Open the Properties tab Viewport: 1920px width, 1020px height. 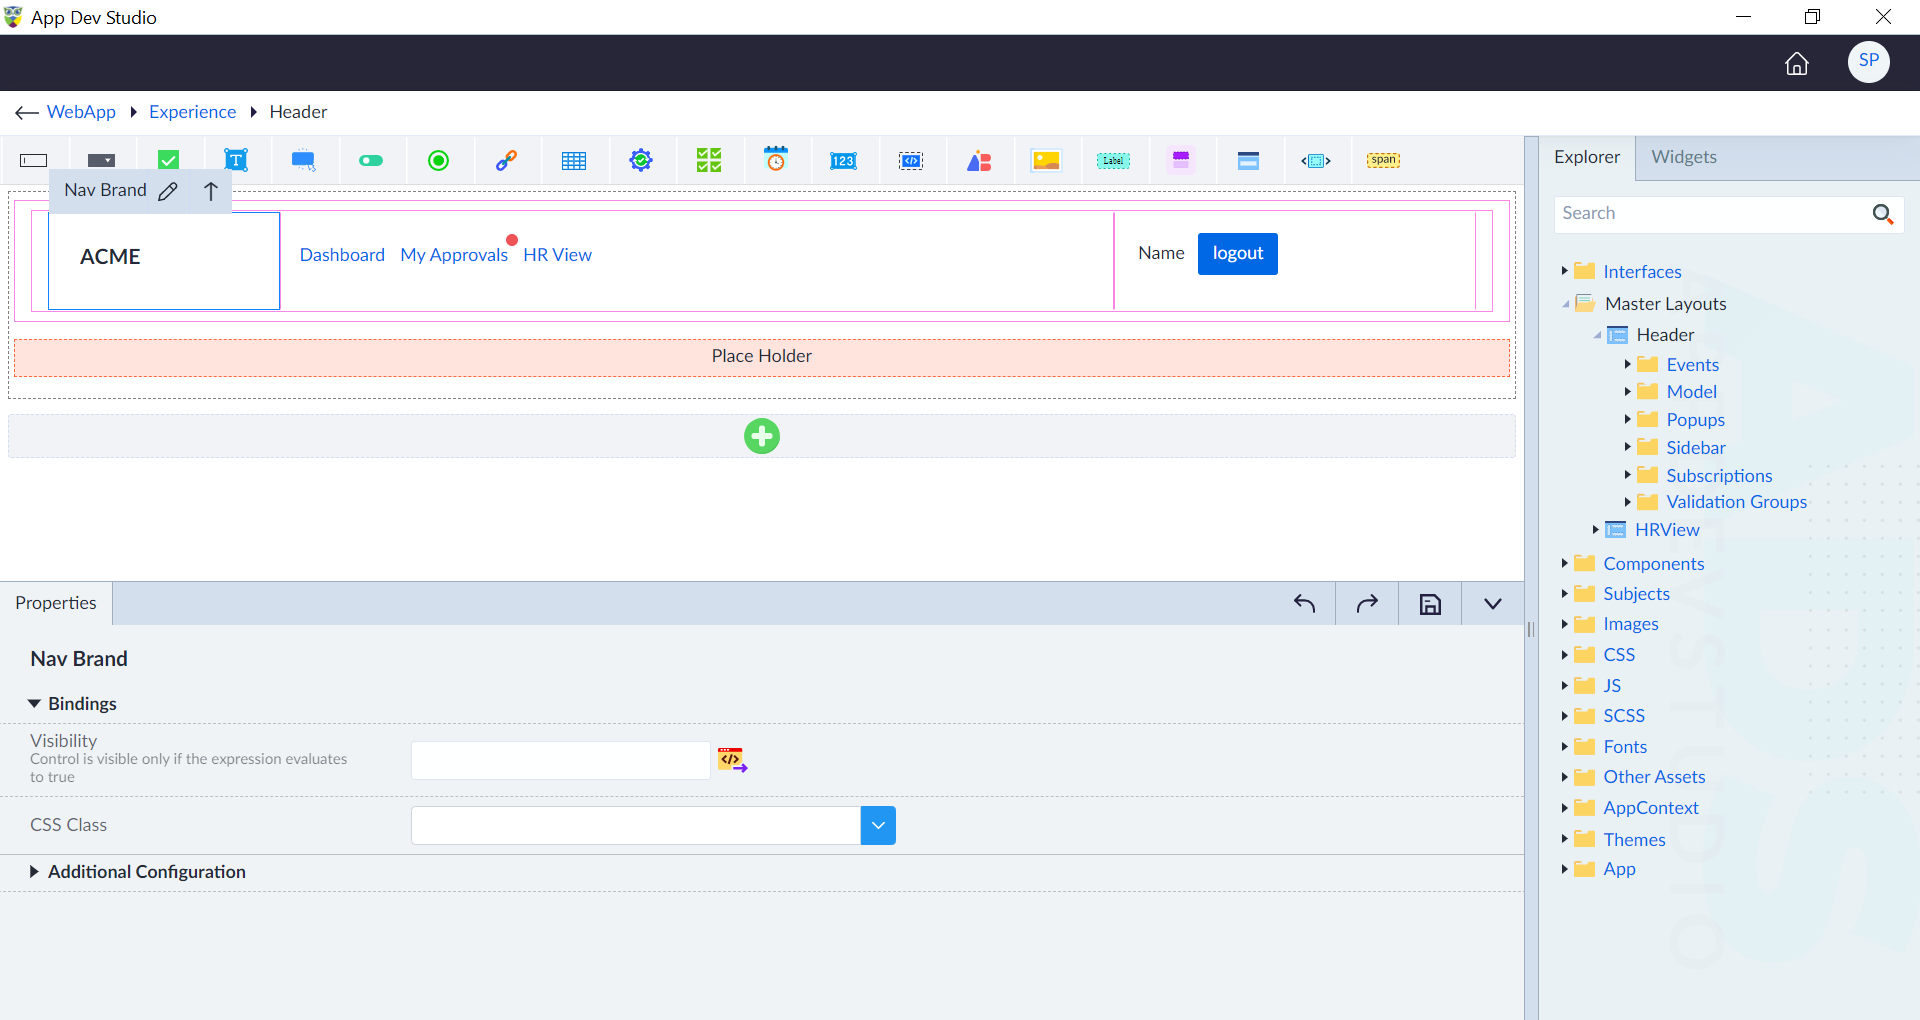click(x=56, y=603)
